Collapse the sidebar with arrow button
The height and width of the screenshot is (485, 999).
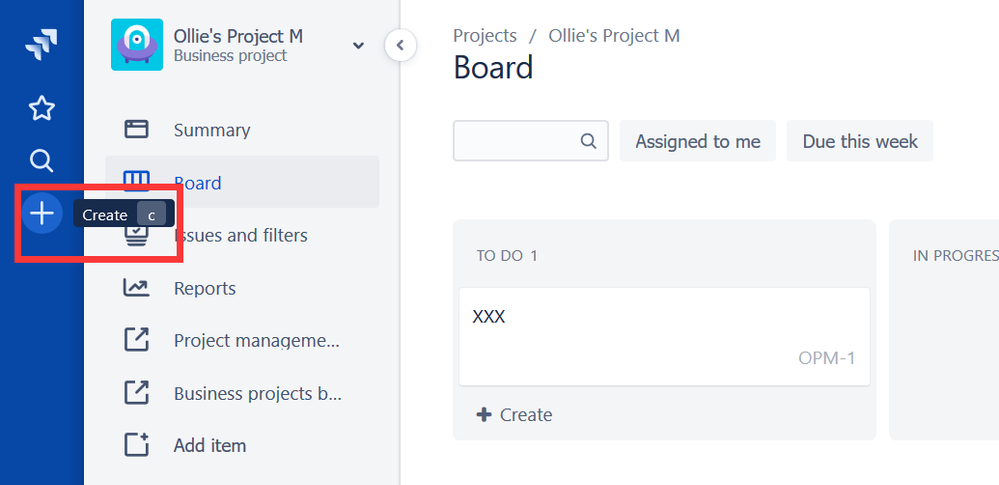coord(401,45)
